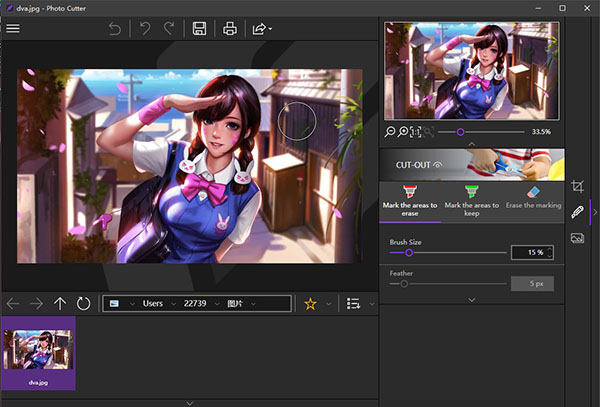Click 22739 in the folder path
The height and width of the screenshot is (407, 600).
195,304
